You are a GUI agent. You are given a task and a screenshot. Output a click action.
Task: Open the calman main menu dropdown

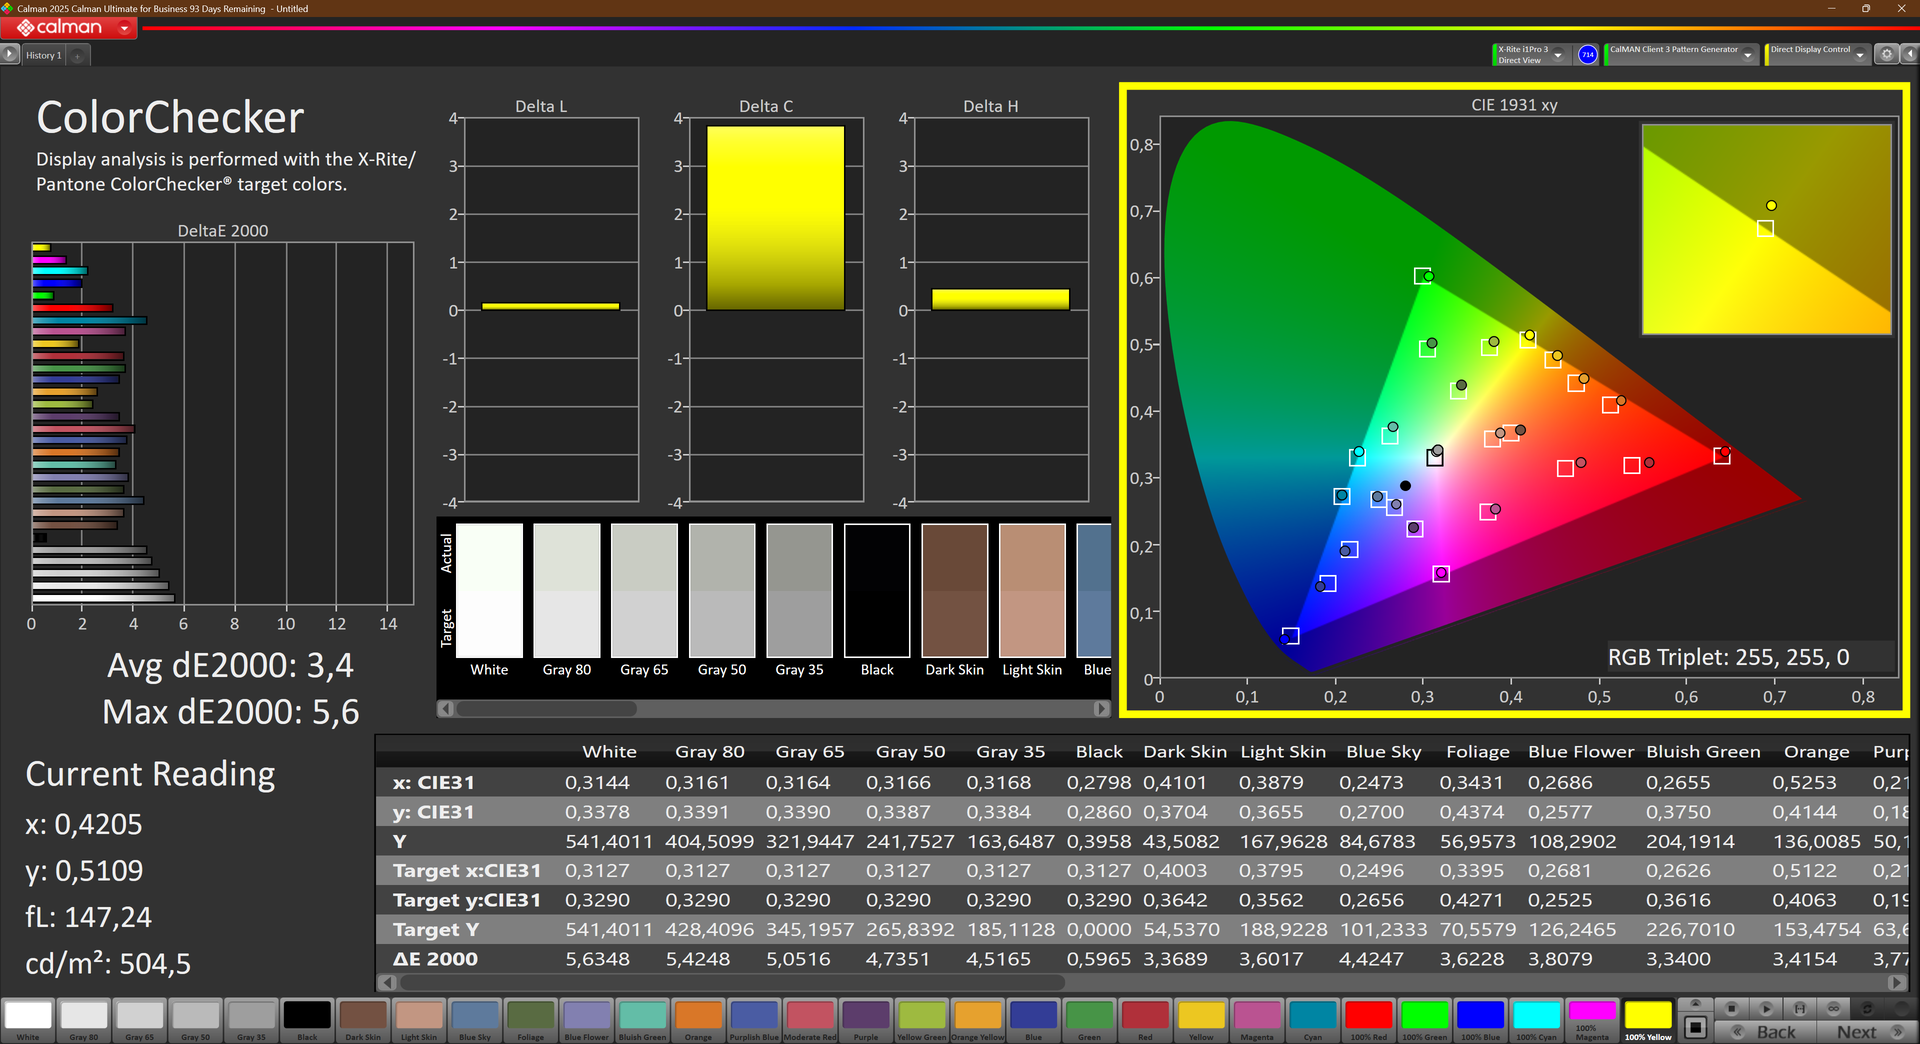click(124, 28)
